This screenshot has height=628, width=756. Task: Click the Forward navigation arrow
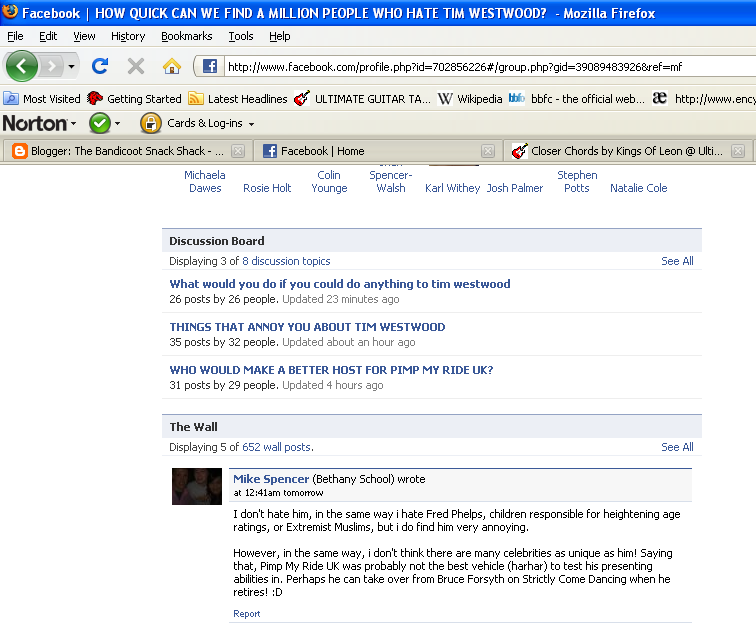[52, 67]
